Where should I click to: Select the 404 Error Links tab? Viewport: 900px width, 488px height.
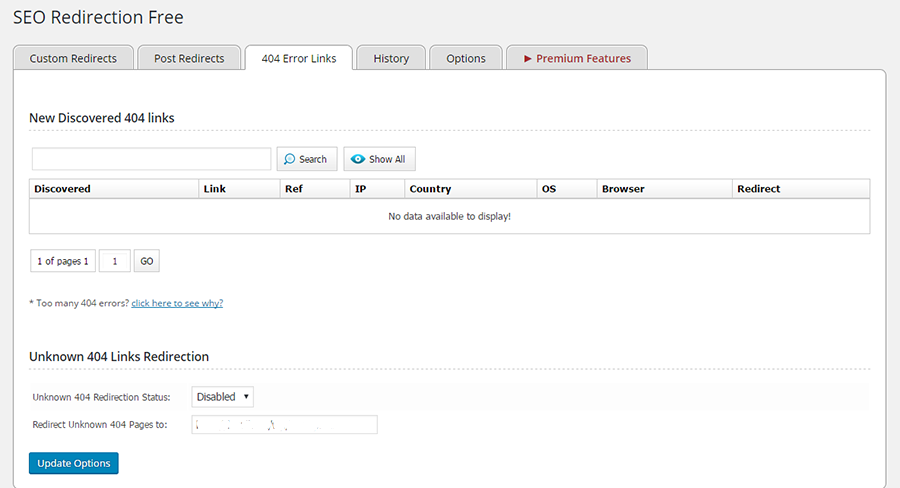click(298, 58)
